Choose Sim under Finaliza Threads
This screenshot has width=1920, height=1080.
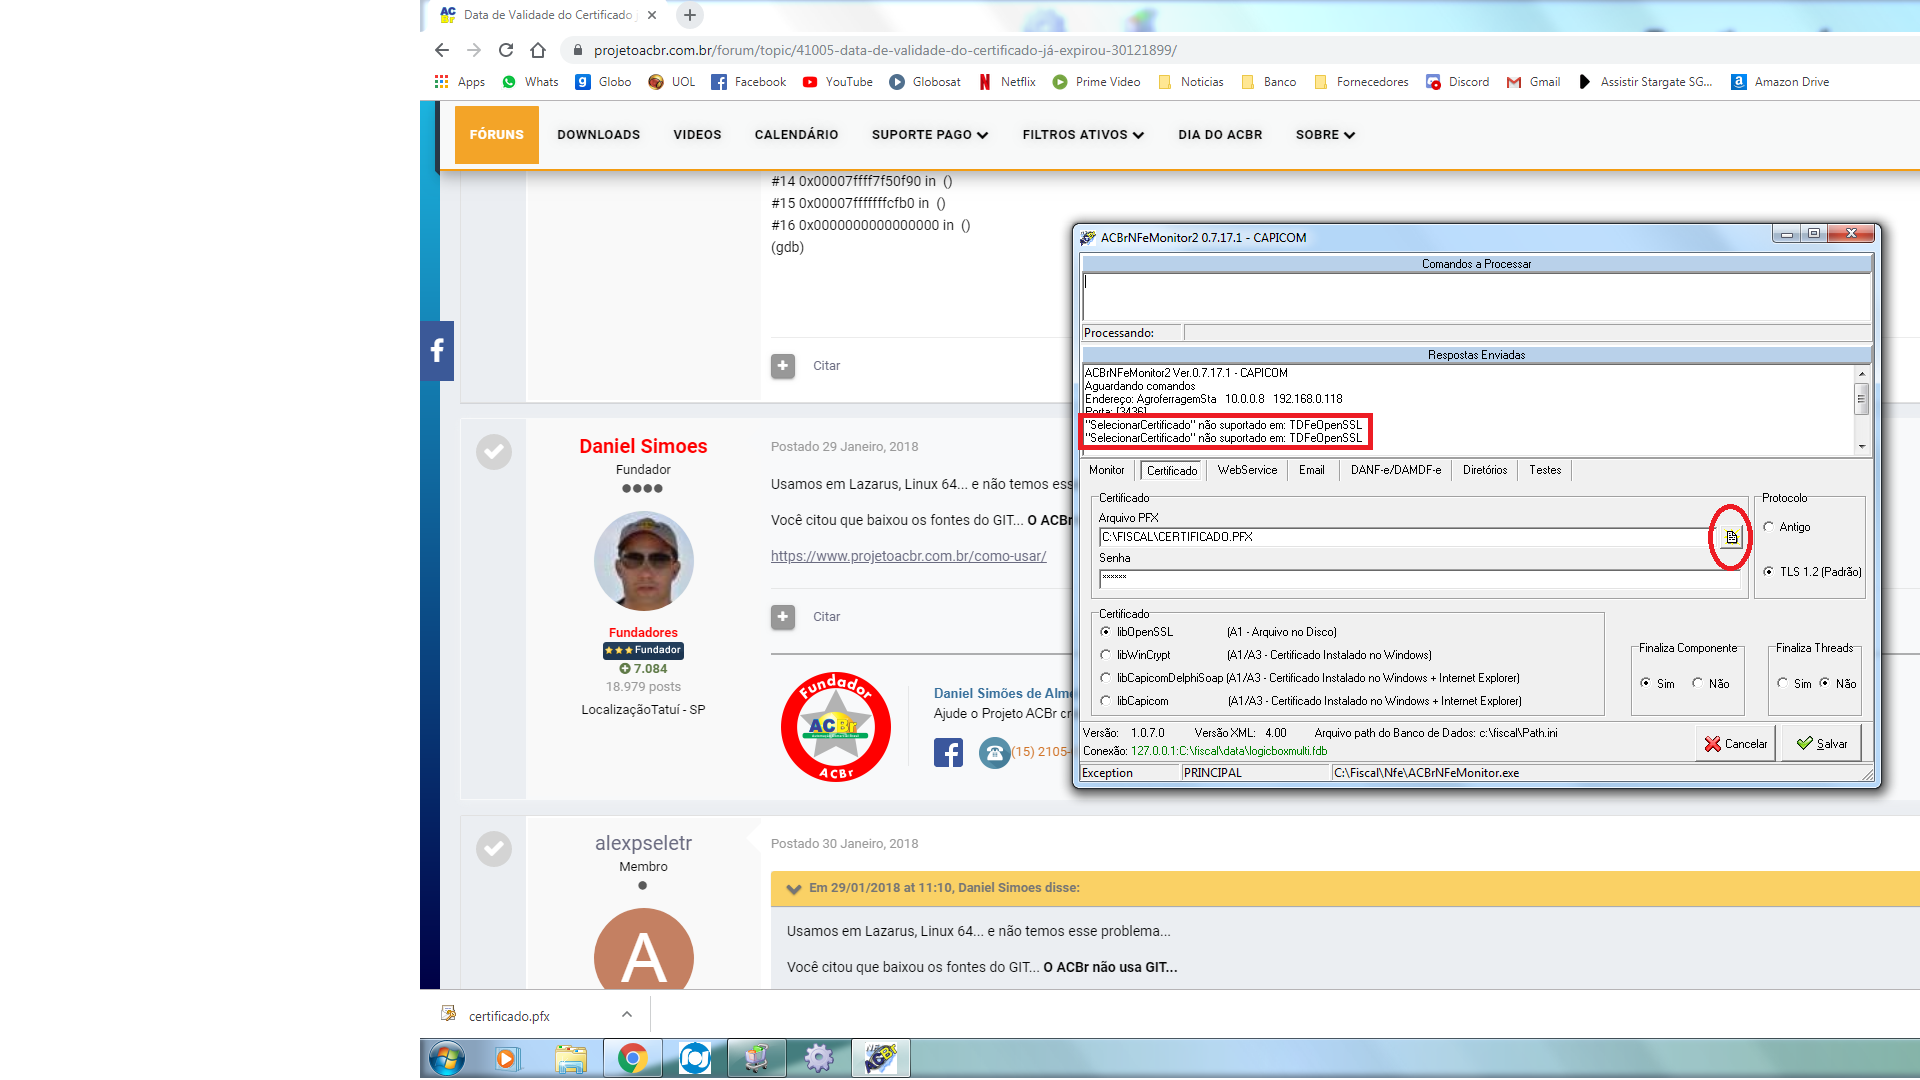[1783, 683]
